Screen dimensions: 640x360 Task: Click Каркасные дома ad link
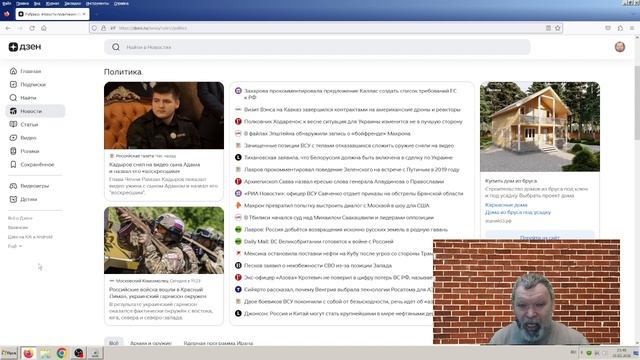click(x=506, y=205)
